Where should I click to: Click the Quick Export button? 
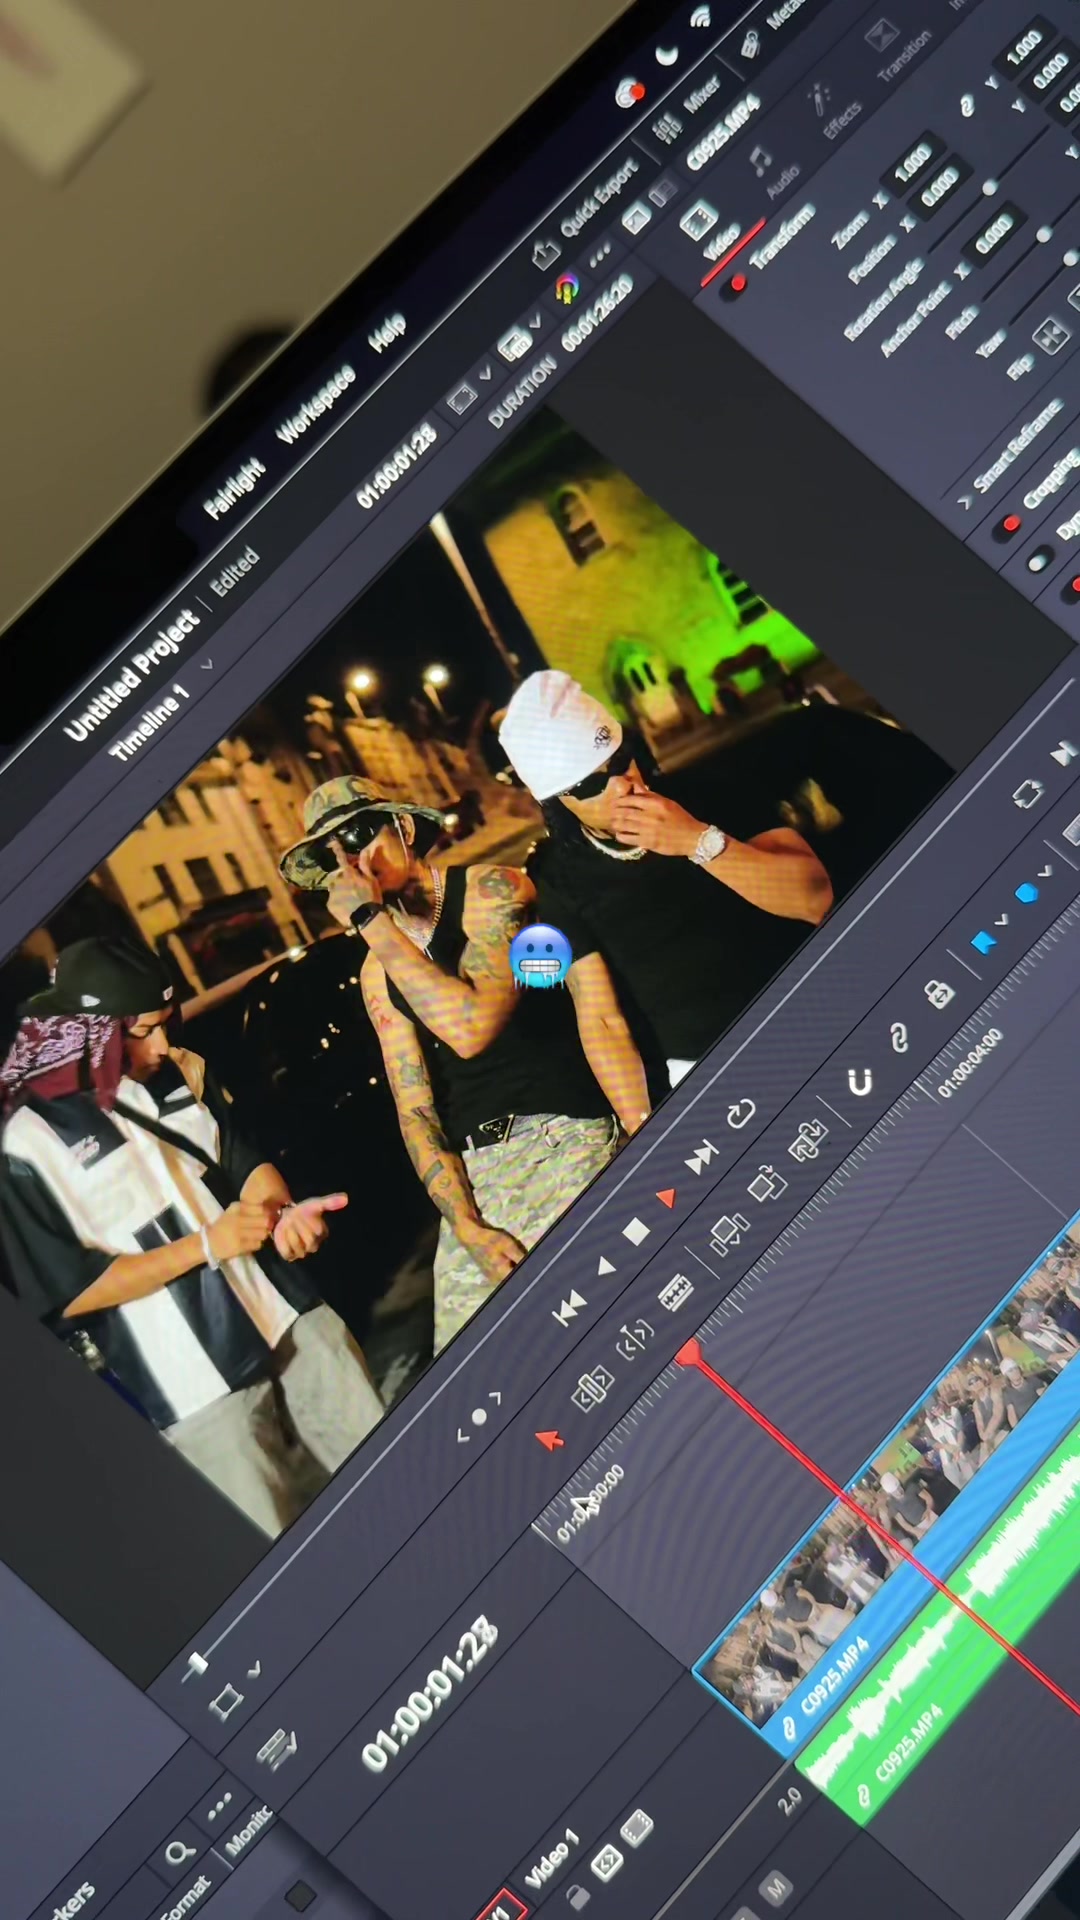(587, 213)
